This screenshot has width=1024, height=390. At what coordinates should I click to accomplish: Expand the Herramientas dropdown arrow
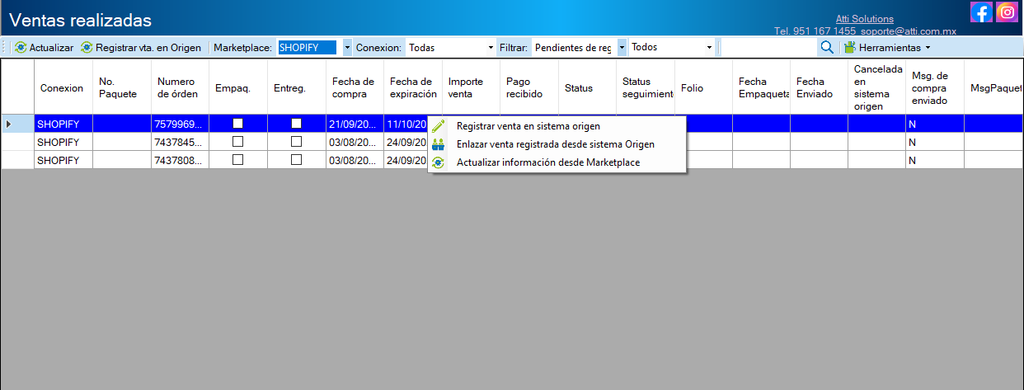click(x=928, y=48)
